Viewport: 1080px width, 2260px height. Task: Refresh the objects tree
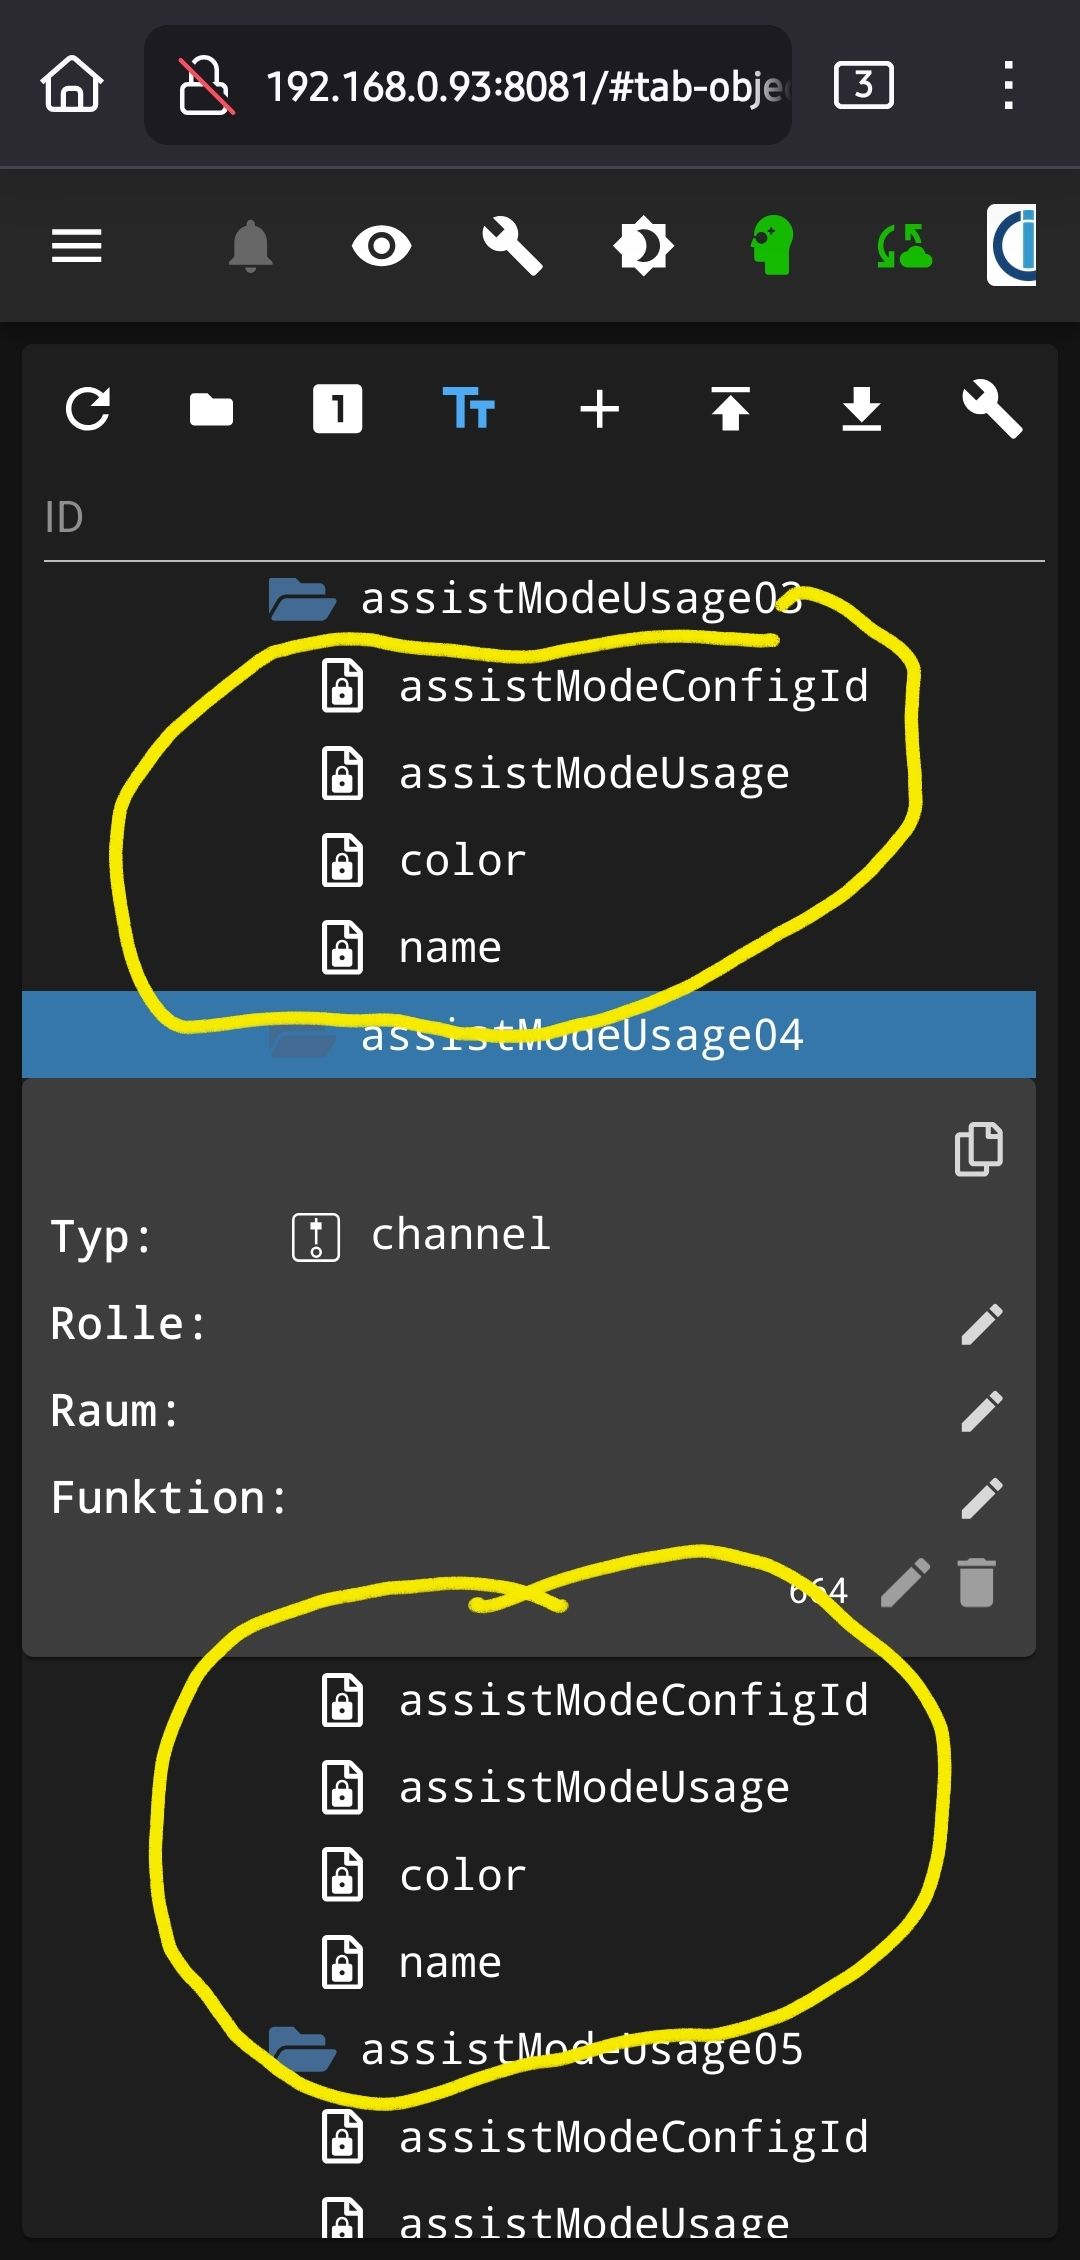[x=88, y=409]
